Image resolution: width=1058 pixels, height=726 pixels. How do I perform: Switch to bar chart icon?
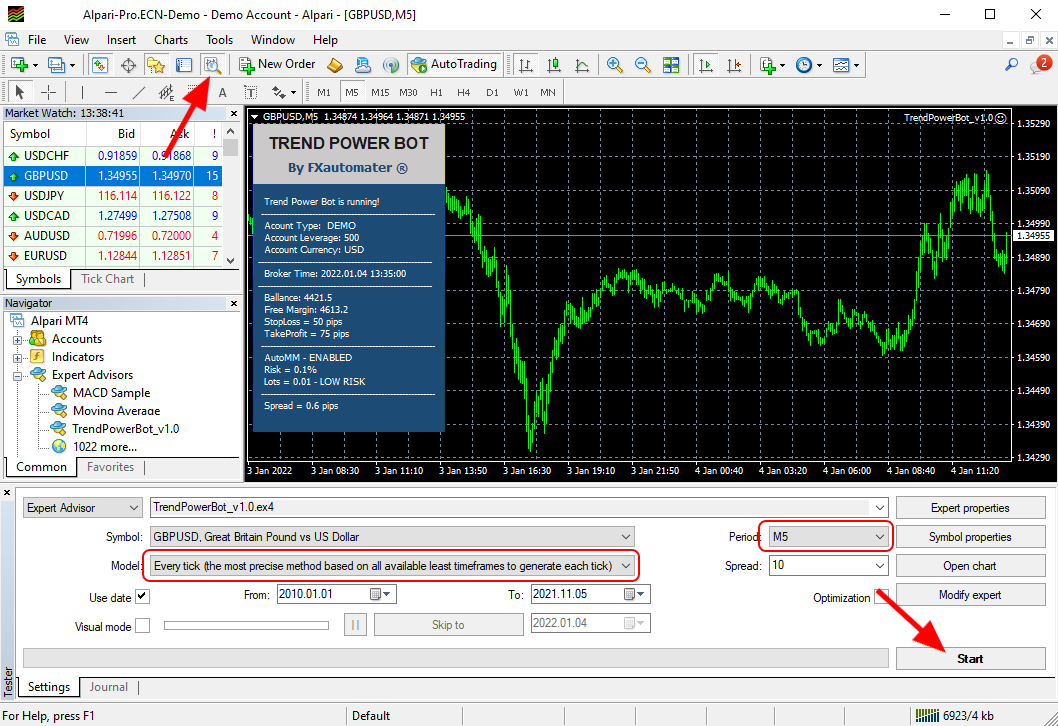click(x=526, y=65)
